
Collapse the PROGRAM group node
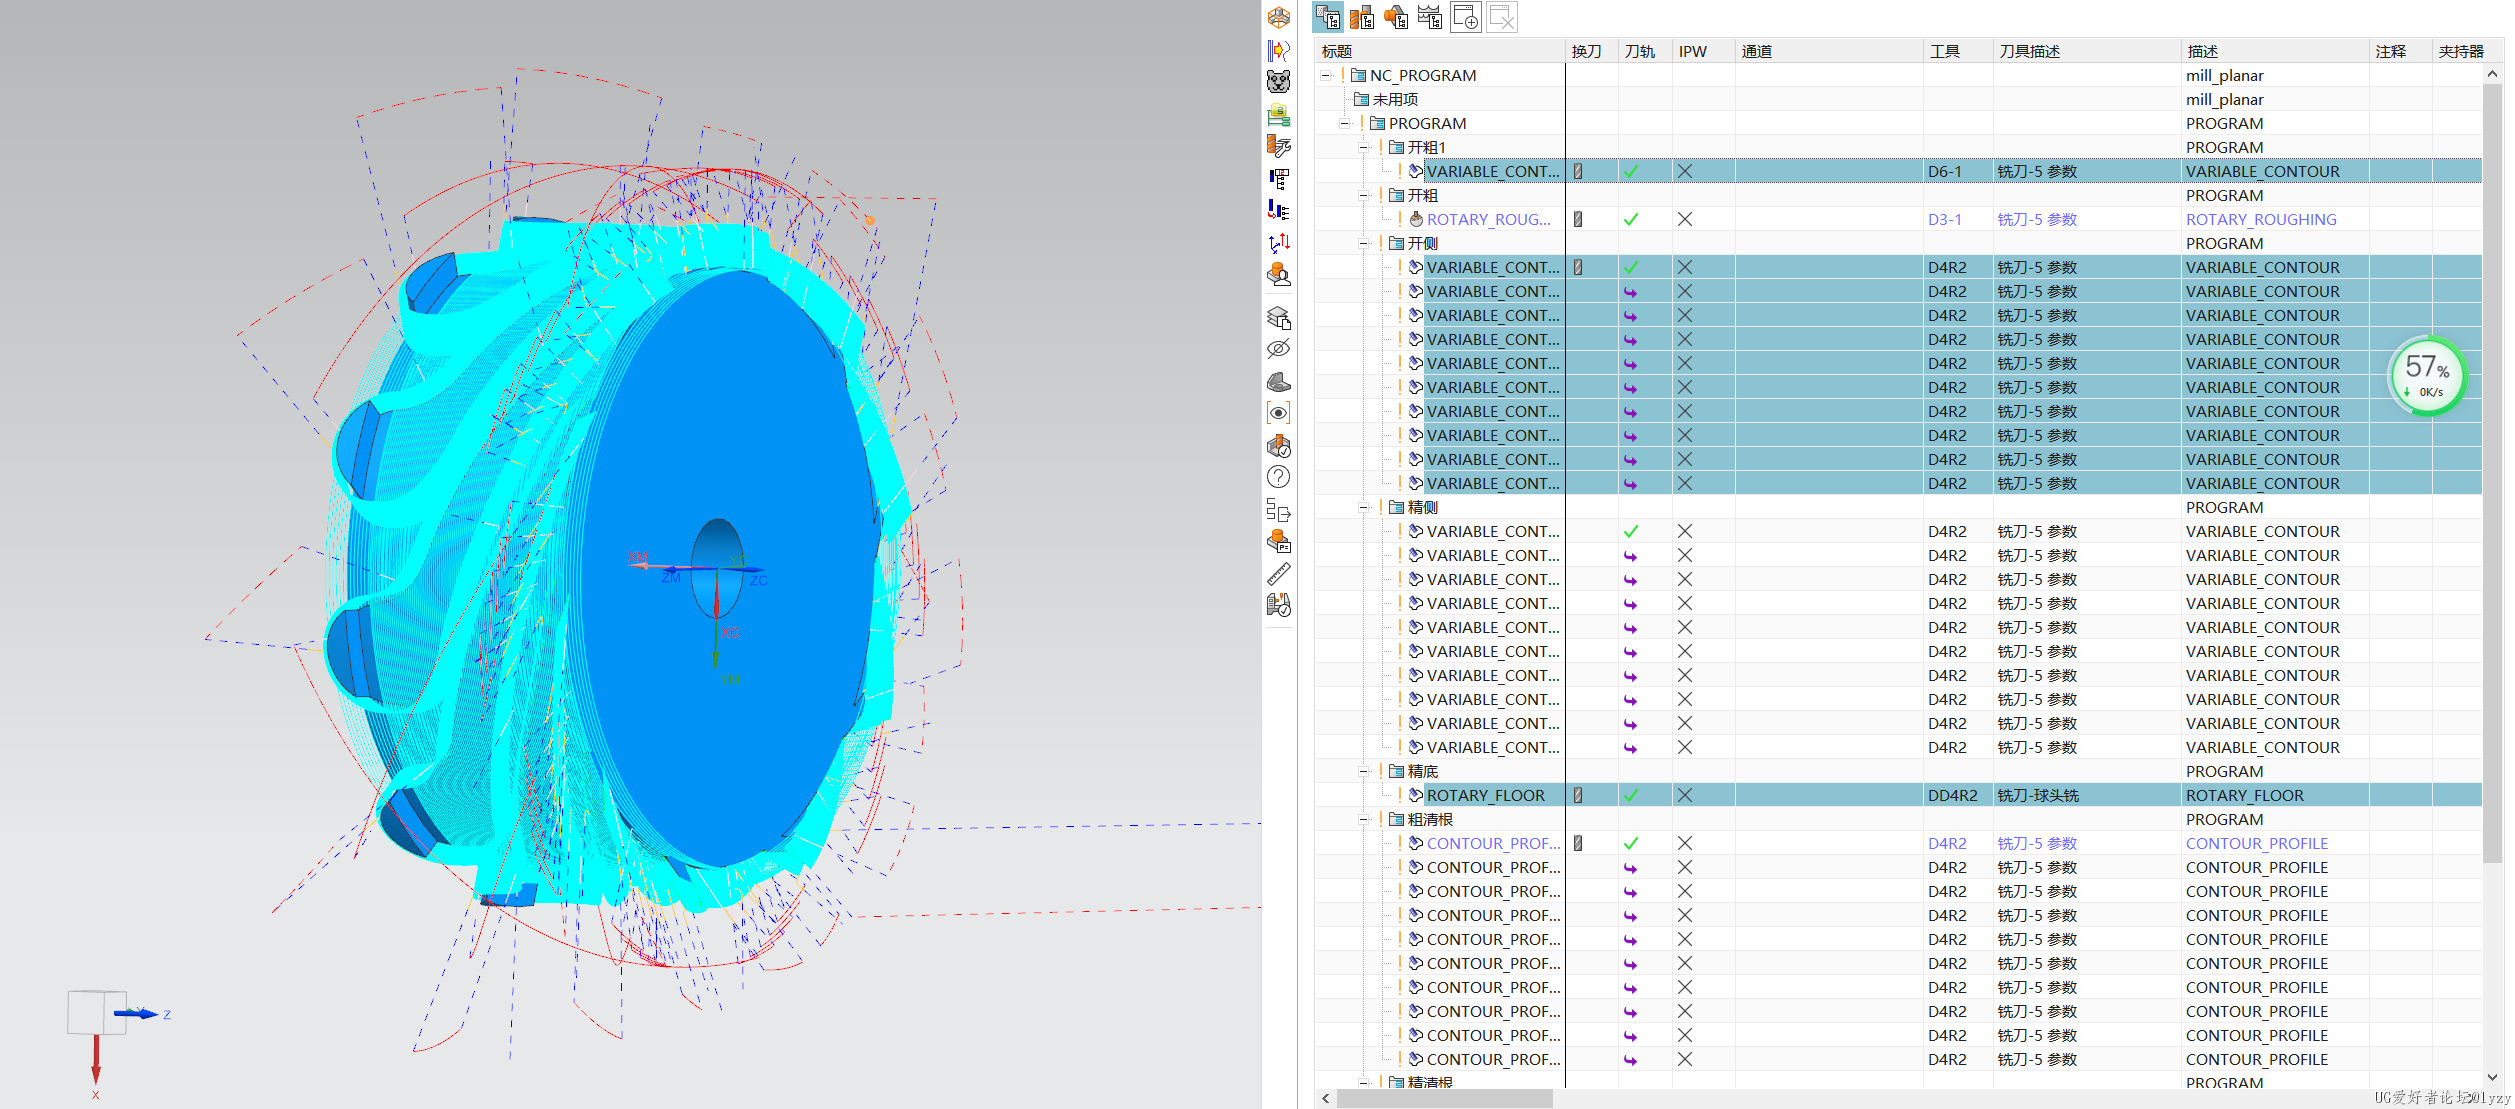point(1345,123)
